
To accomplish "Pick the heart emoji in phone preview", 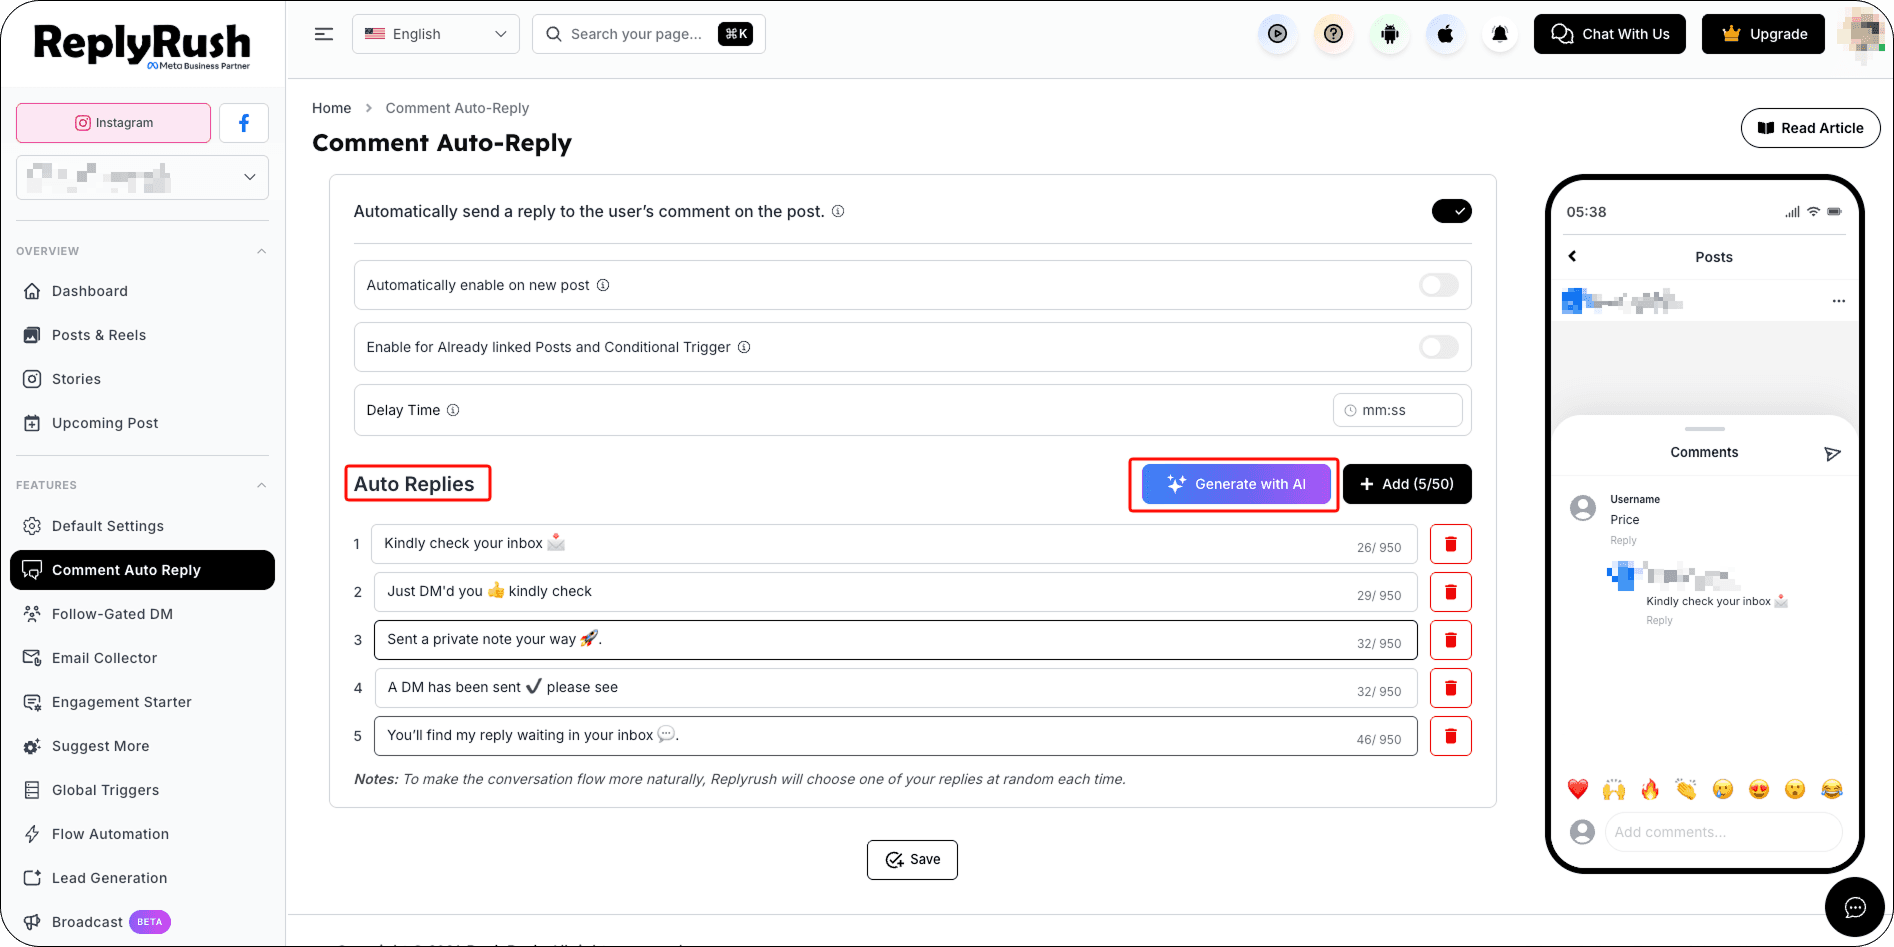I will click(x=1578, y=789).
